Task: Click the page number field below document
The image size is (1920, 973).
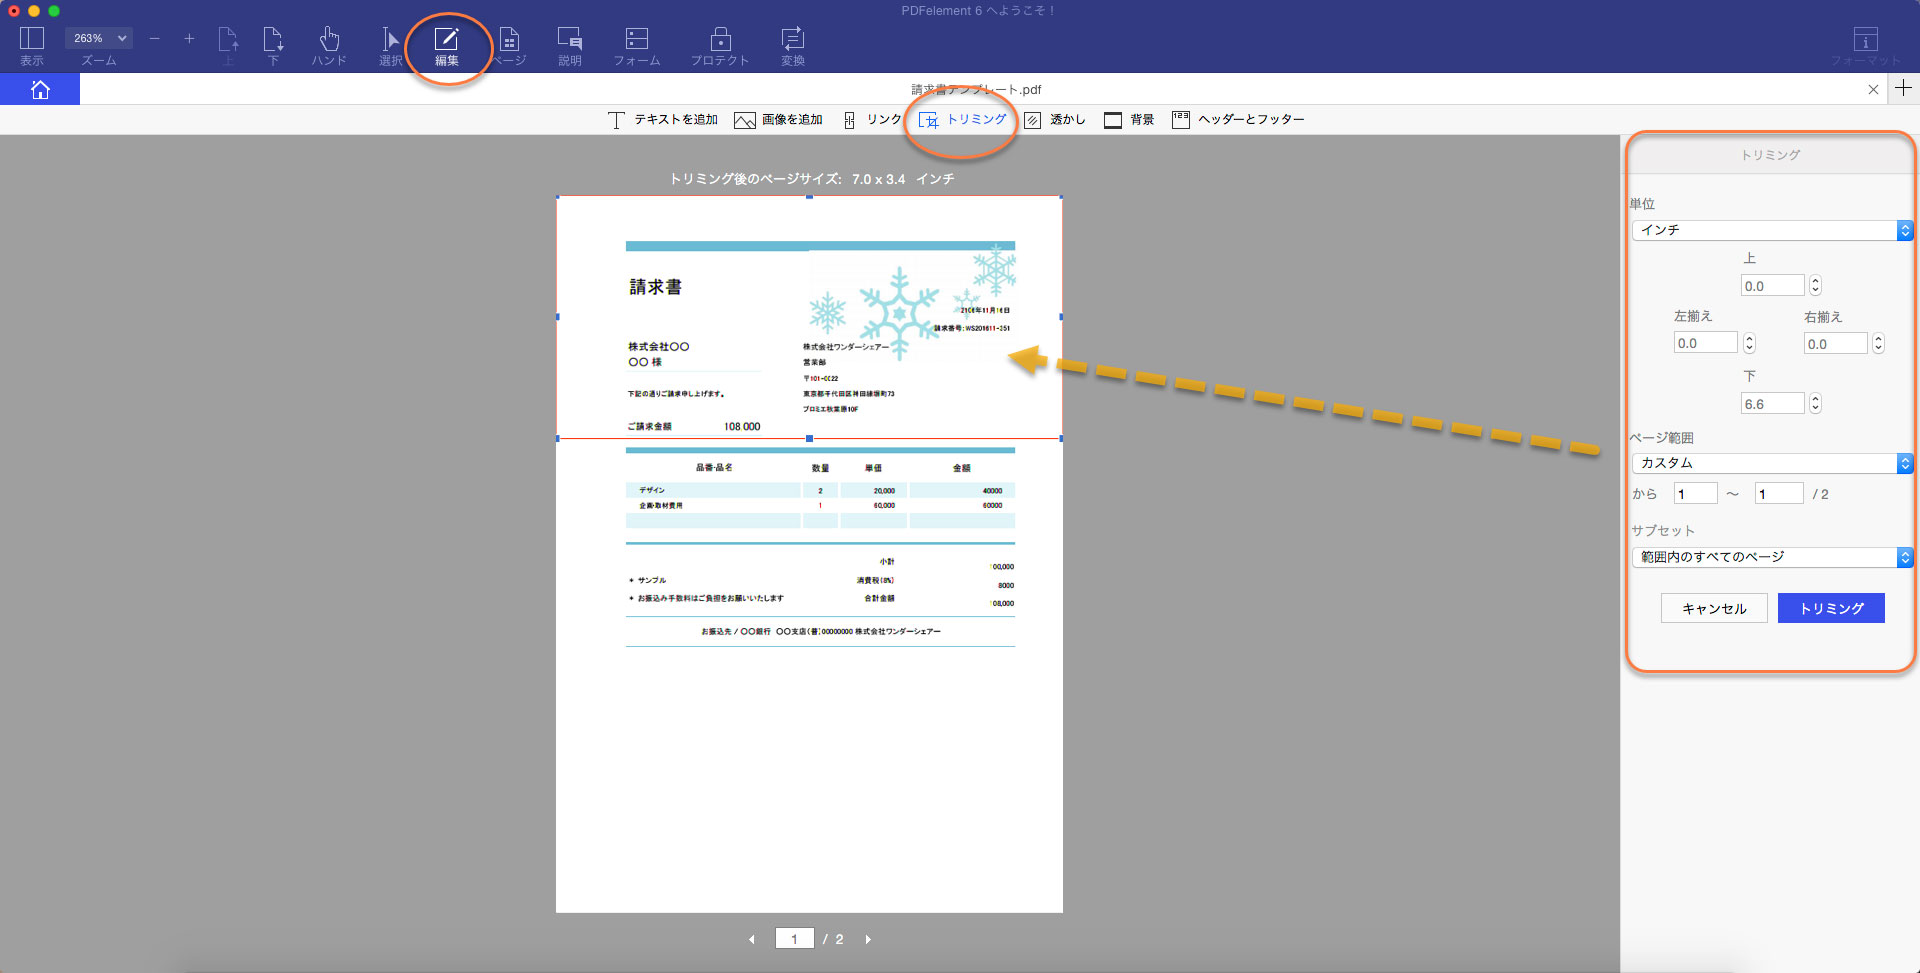Action: tap(794, 939)
